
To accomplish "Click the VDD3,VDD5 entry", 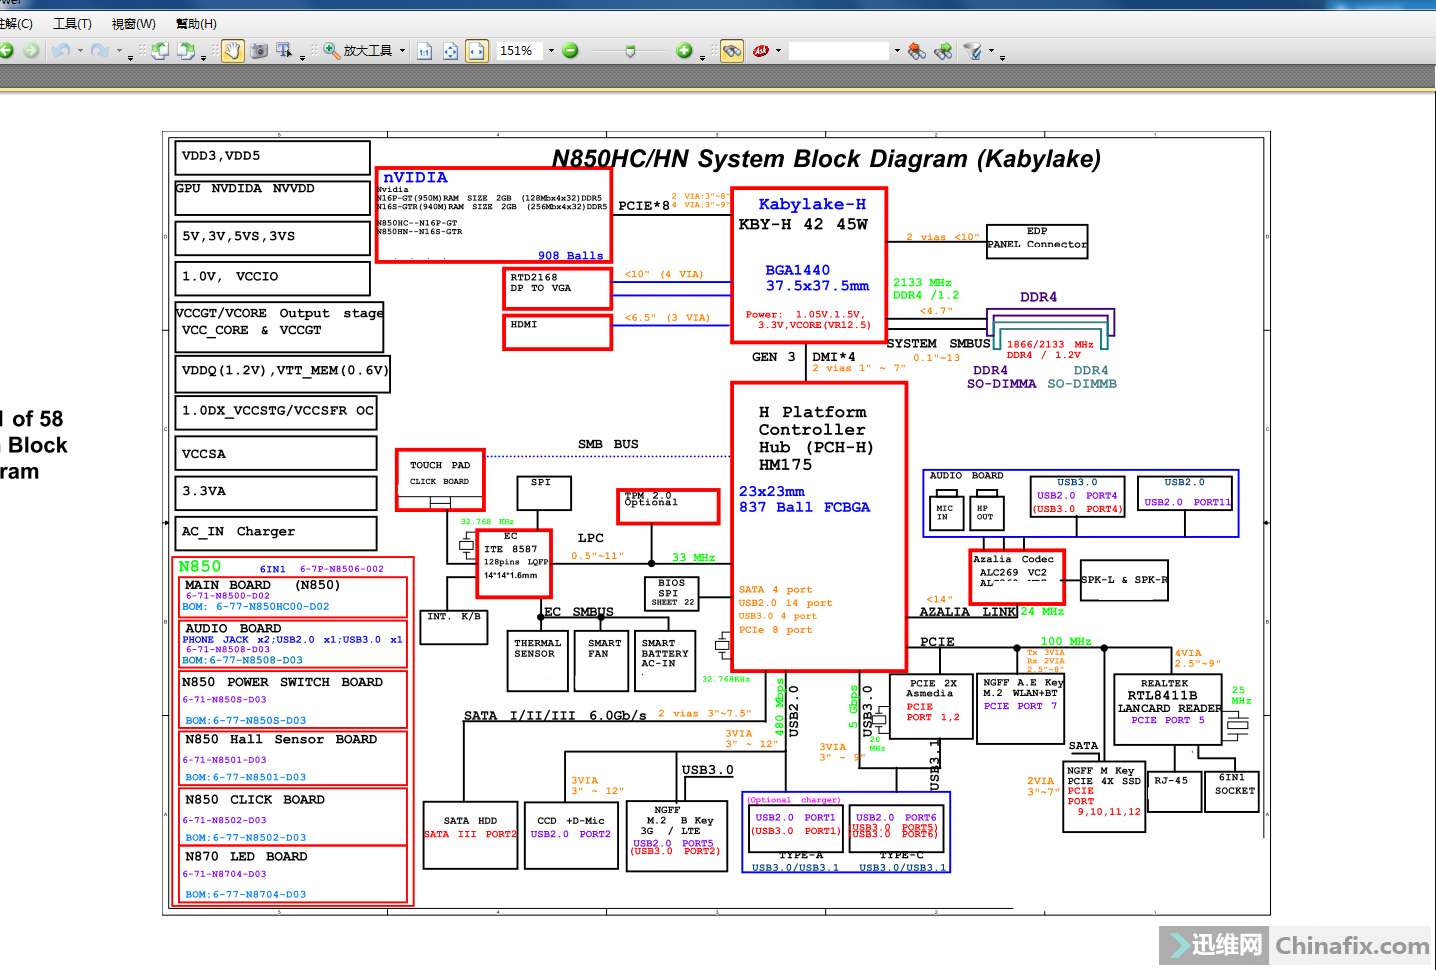I will point(272,157).
